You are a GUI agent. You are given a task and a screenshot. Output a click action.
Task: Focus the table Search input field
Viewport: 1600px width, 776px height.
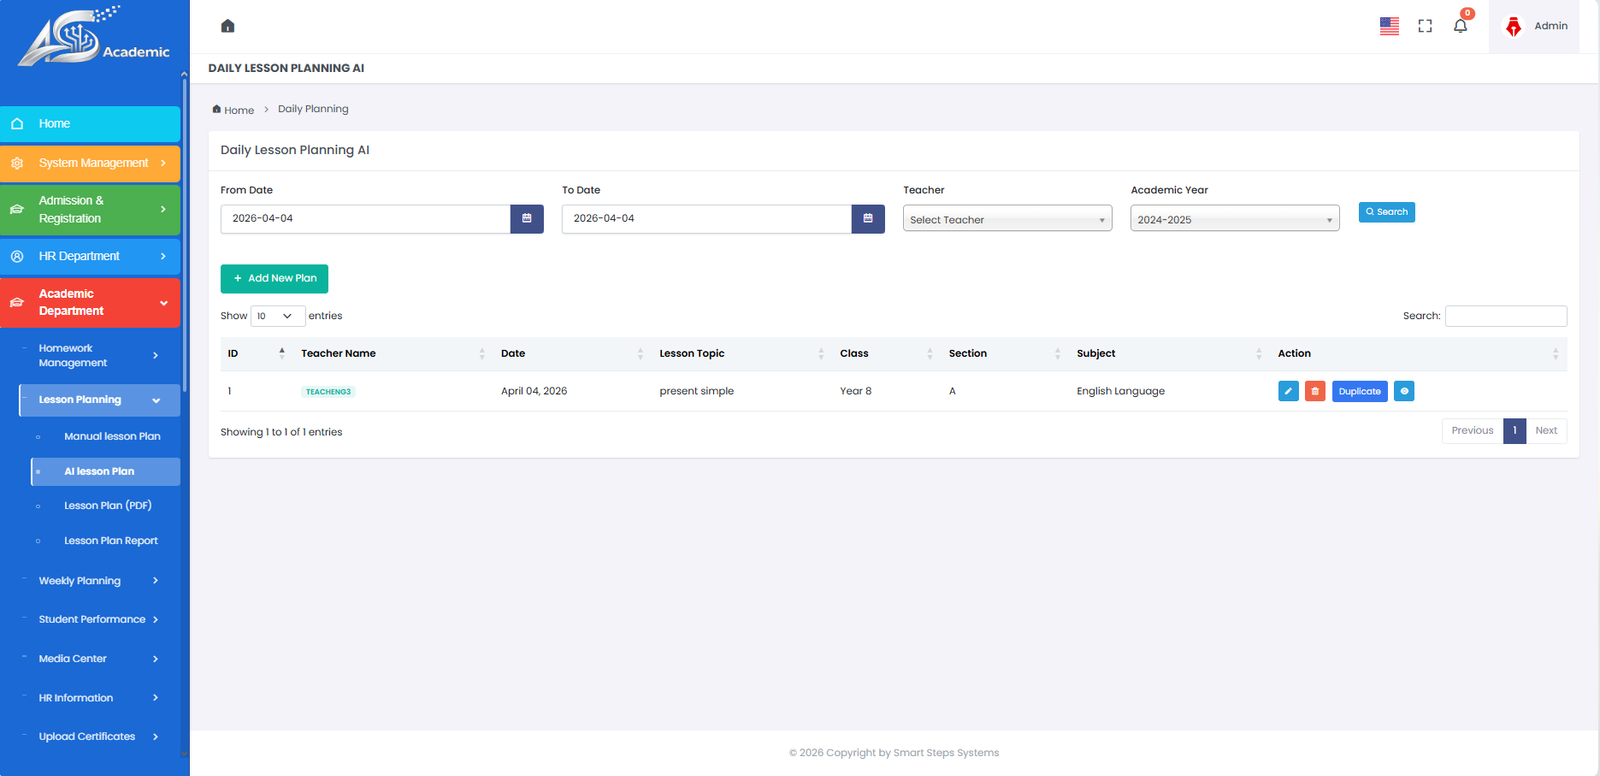point(1505,316)
